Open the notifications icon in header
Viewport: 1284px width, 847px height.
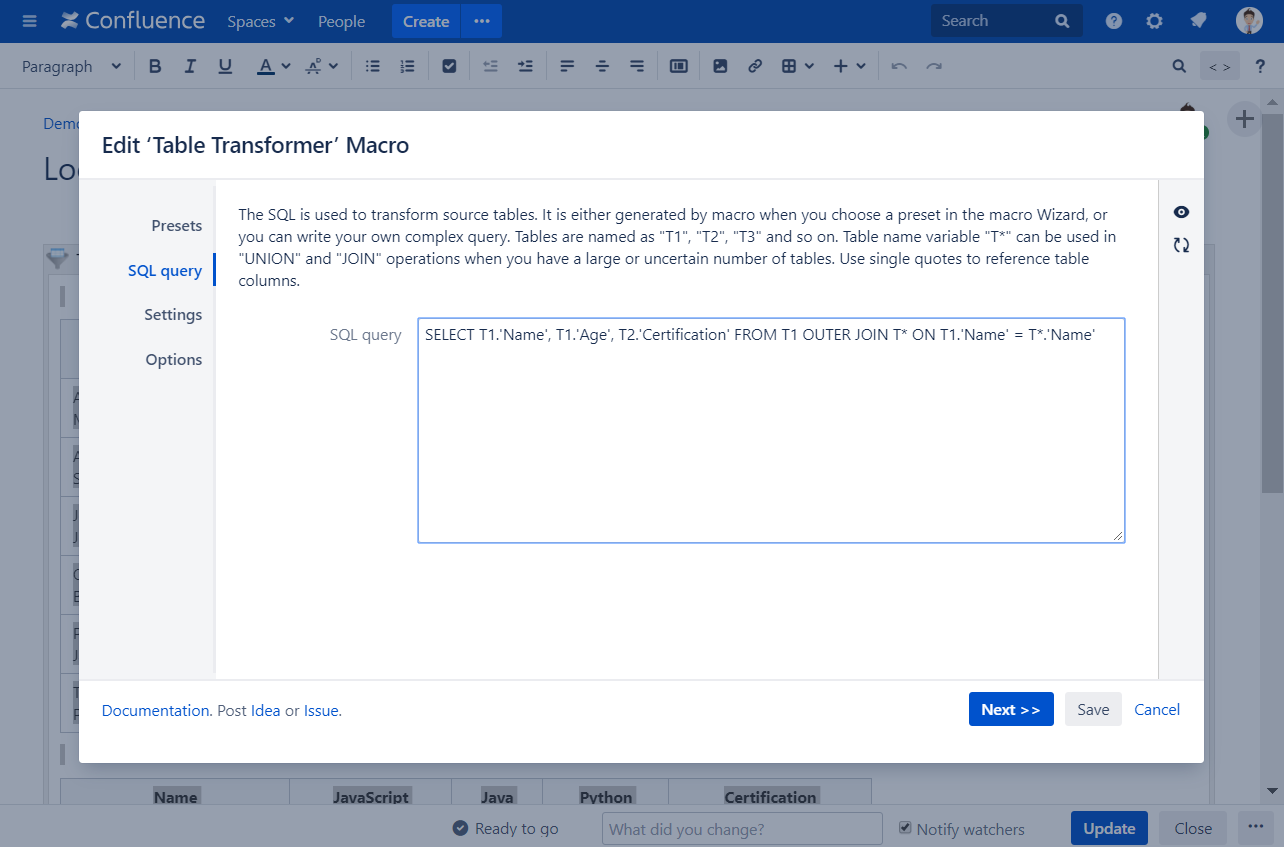1197,21
